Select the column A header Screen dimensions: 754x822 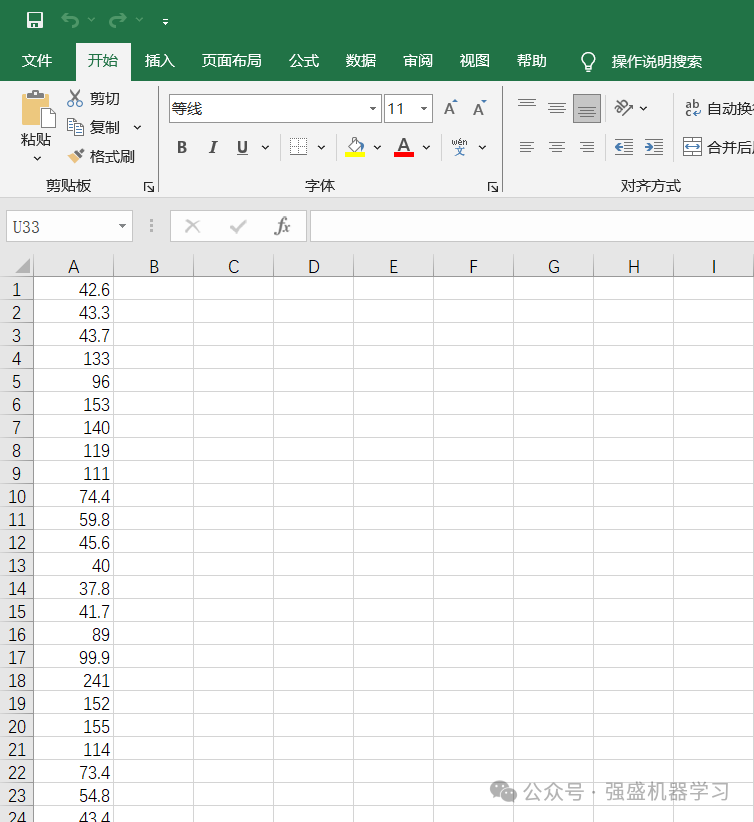coord(73,266)
